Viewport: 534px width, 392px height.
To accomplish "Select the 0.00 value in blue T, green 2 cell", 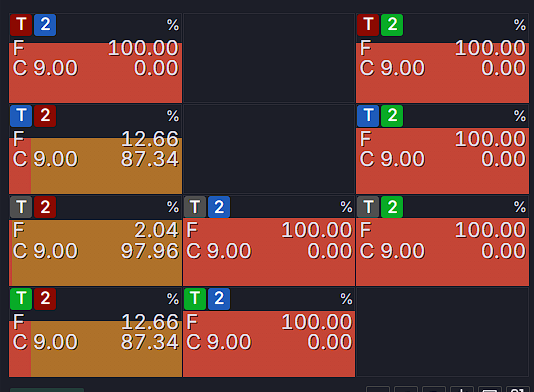I will point(503,159).
